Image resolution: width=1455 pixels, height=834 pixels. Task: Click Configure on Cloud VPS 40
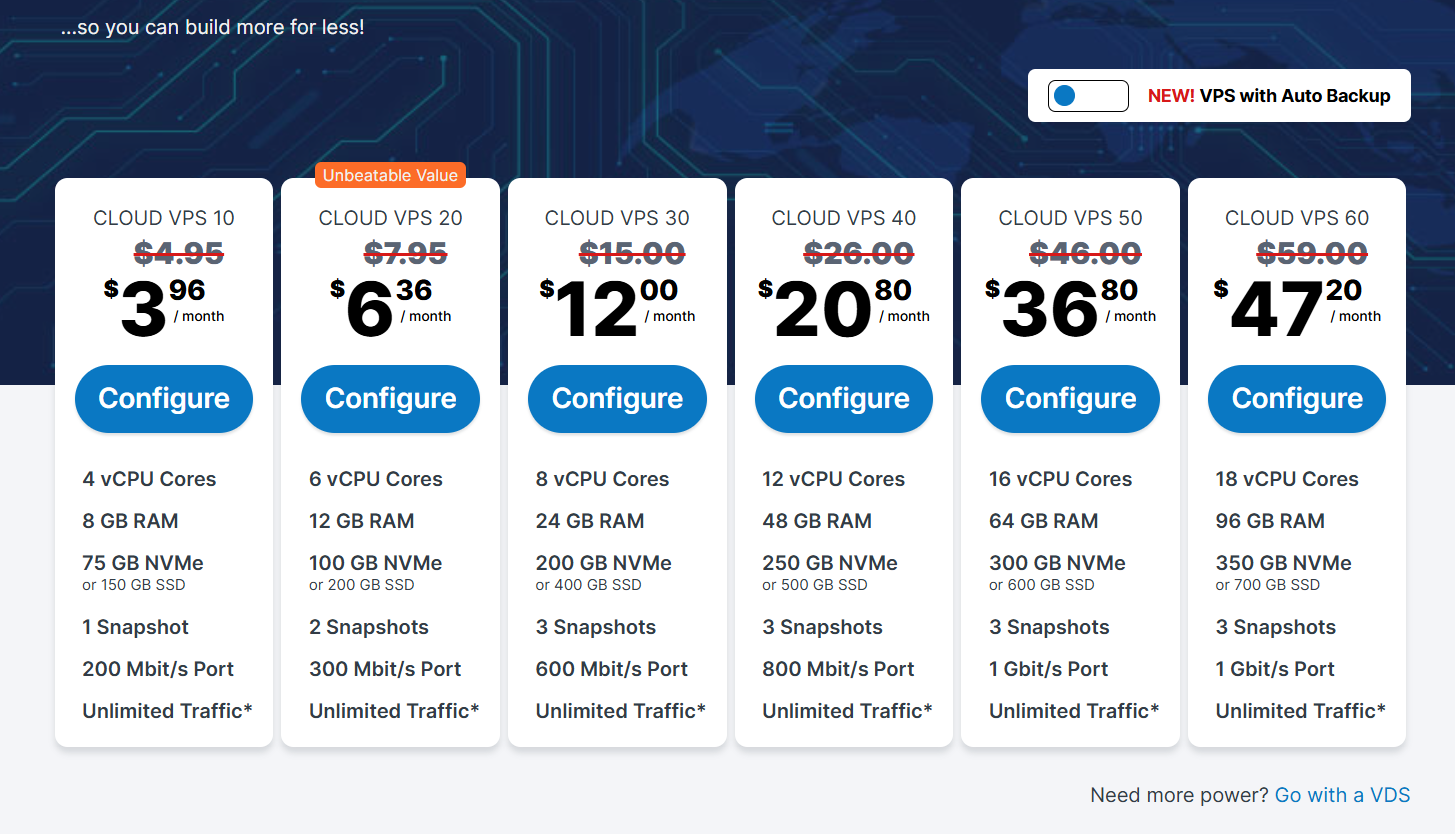(x=843, y=398)
